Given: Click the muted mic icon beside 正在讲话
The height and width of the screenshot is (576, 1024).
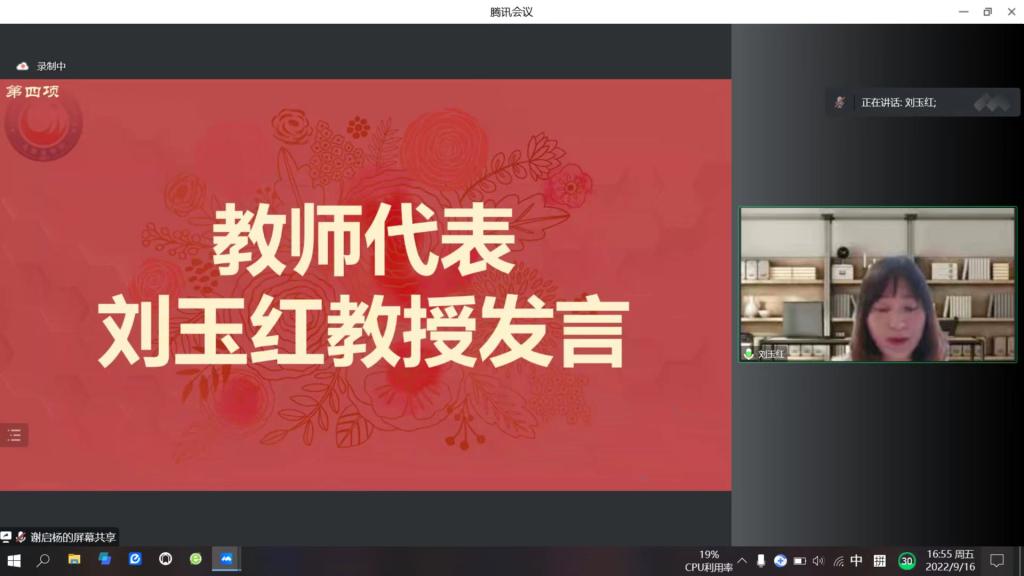Looking at the screenshot, I should click(x=841, y=102).
